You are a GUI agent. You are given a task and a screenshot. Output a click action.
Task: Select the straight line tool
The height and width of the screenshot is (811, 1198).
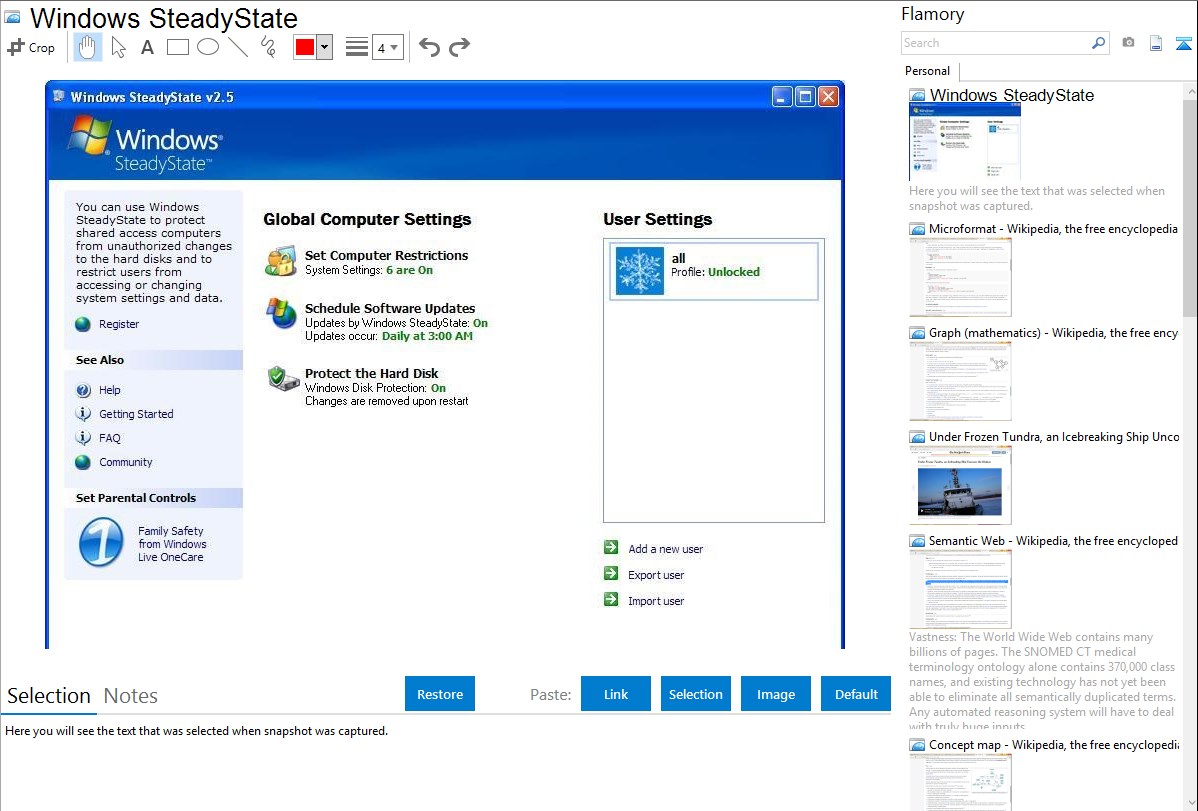pos(238,47)
